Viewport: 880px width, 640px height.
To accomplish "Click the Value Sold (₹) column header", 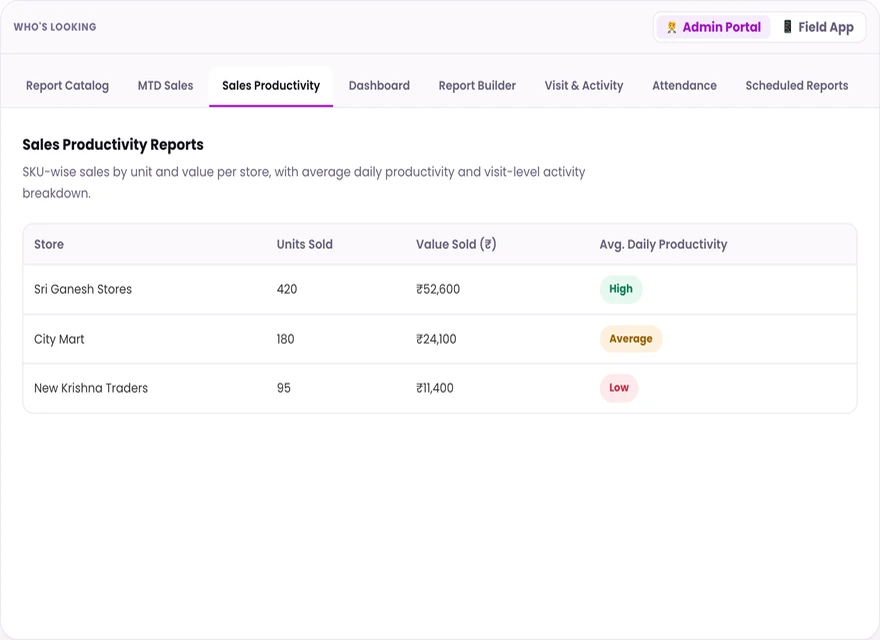I will point(456,244).
